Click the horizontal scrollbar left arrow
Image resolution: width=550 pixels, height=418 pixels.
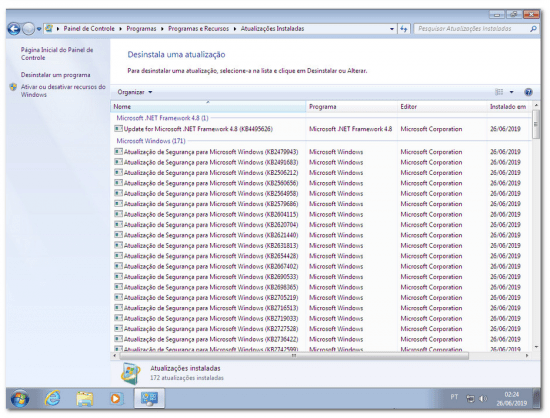pos(115,356)
